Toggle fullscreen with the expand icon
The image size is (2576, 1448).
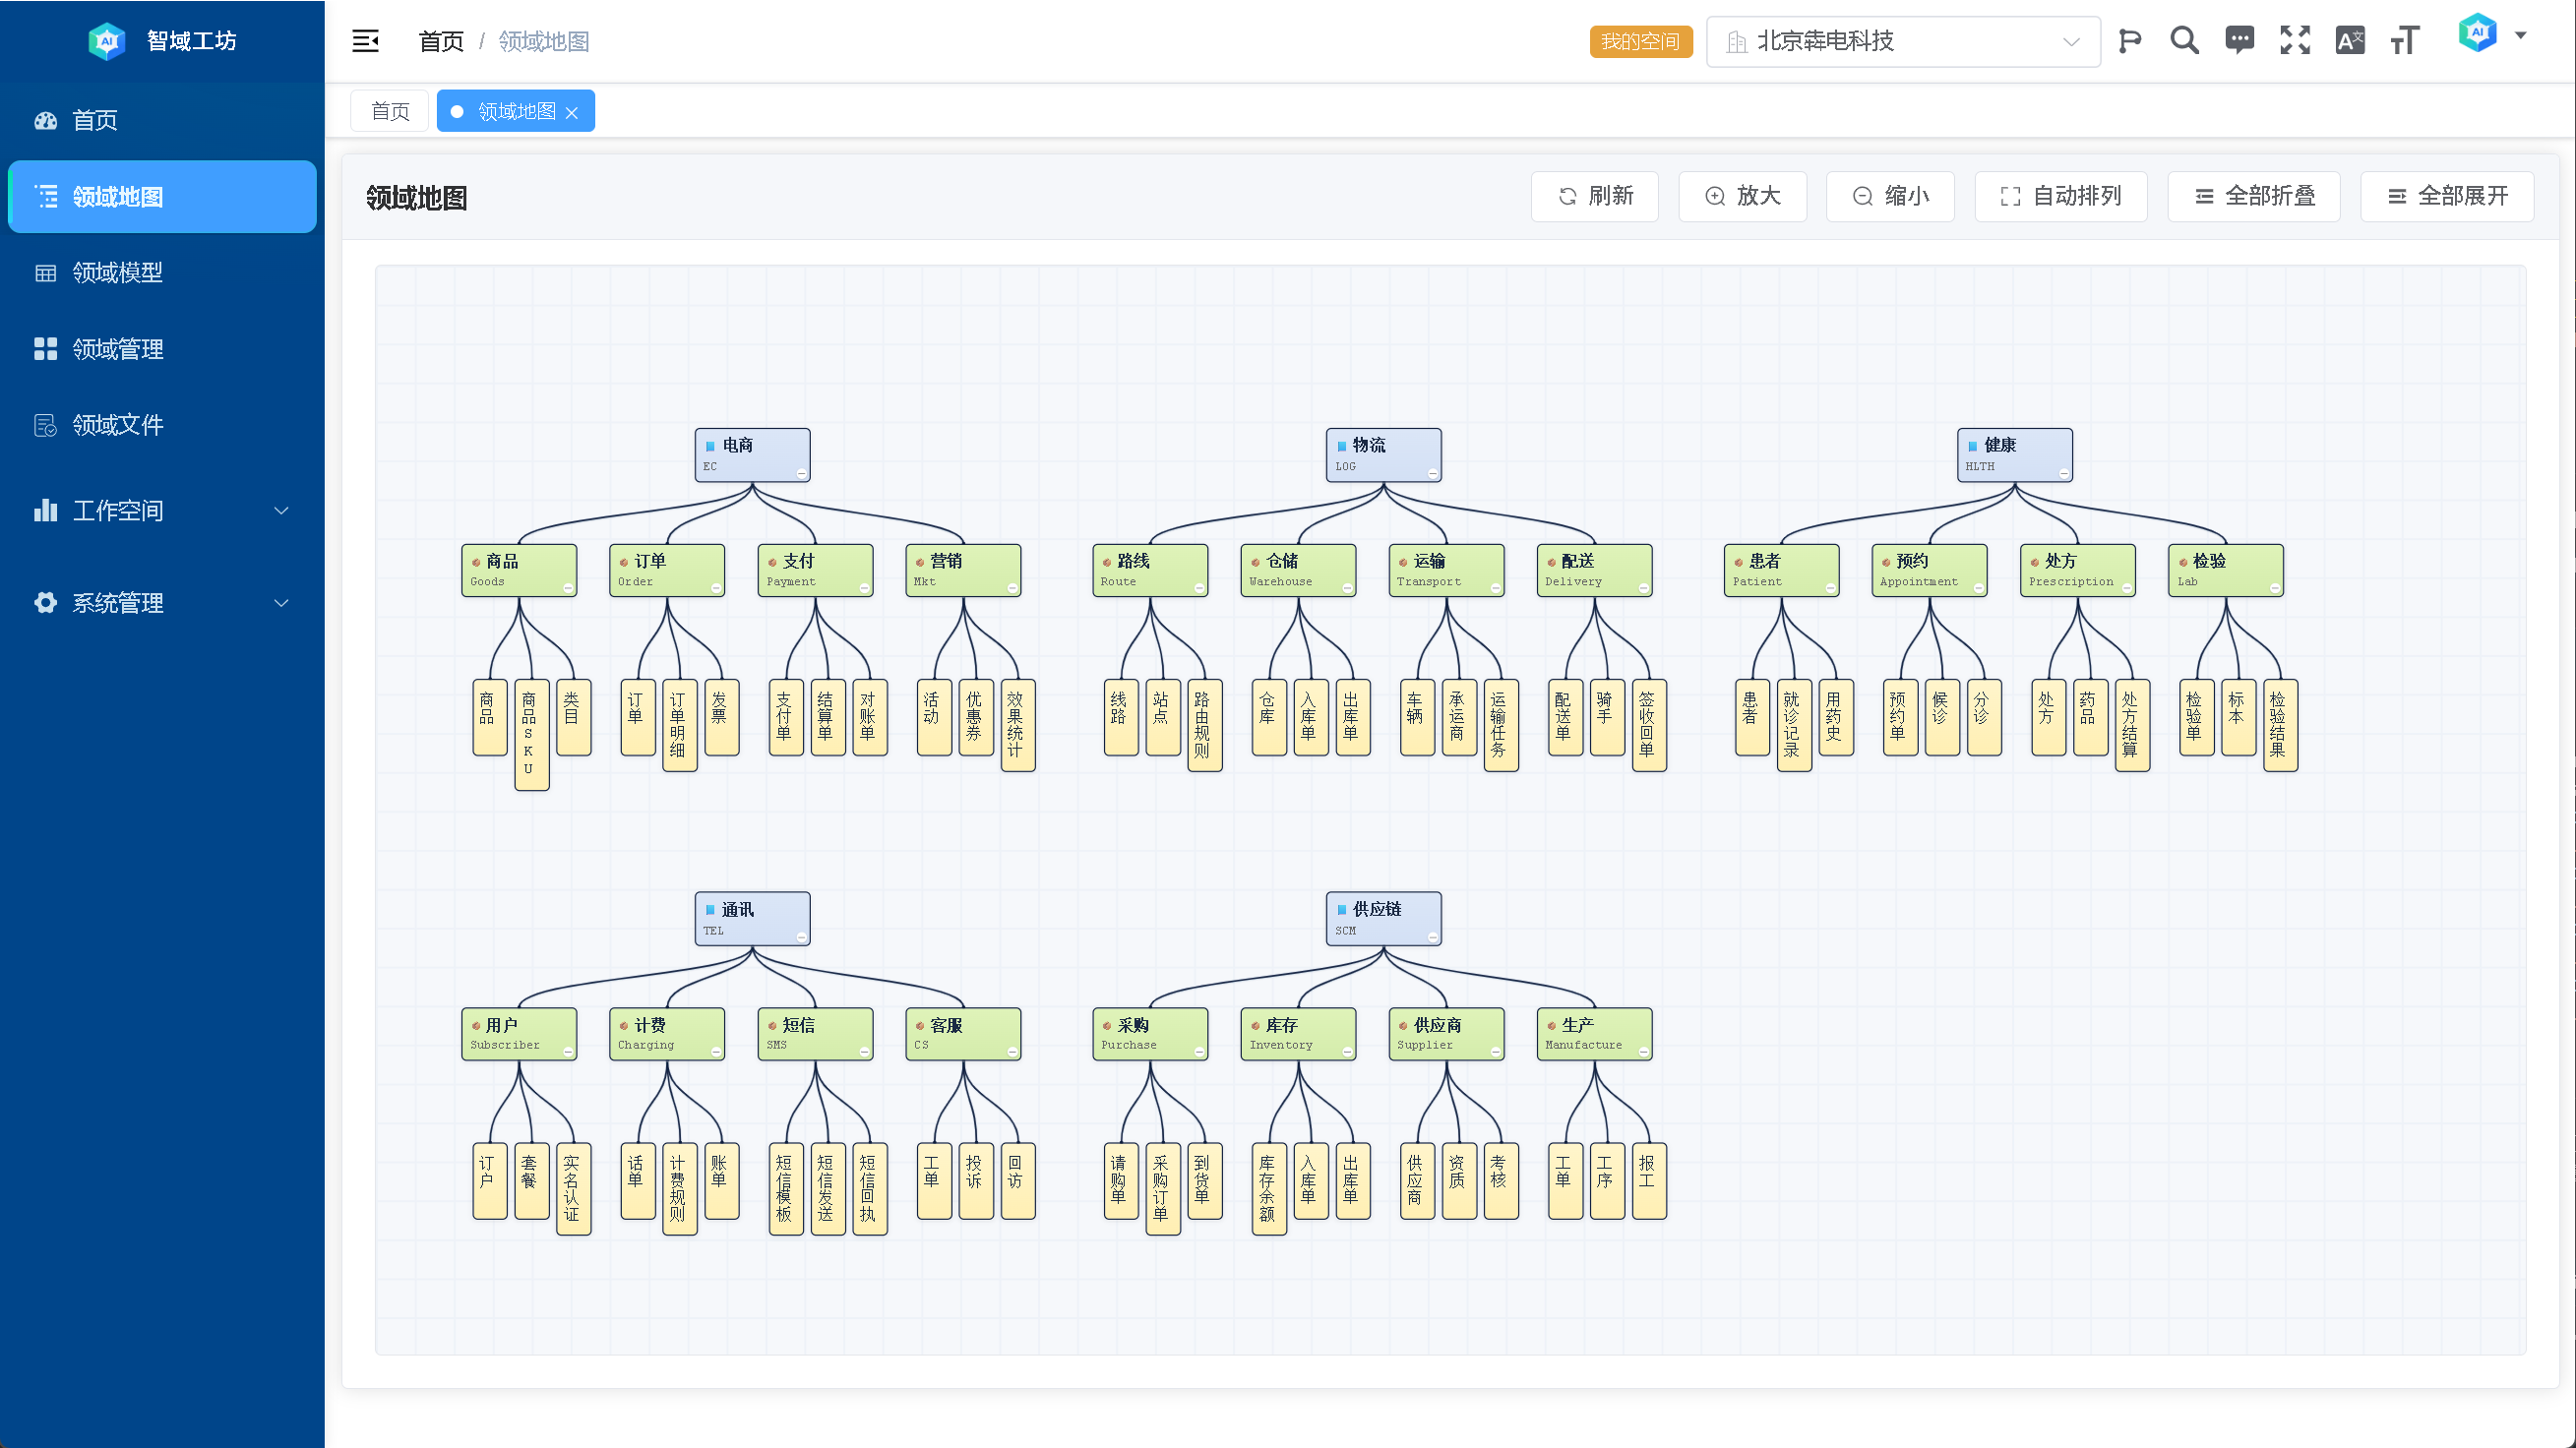2295,41
